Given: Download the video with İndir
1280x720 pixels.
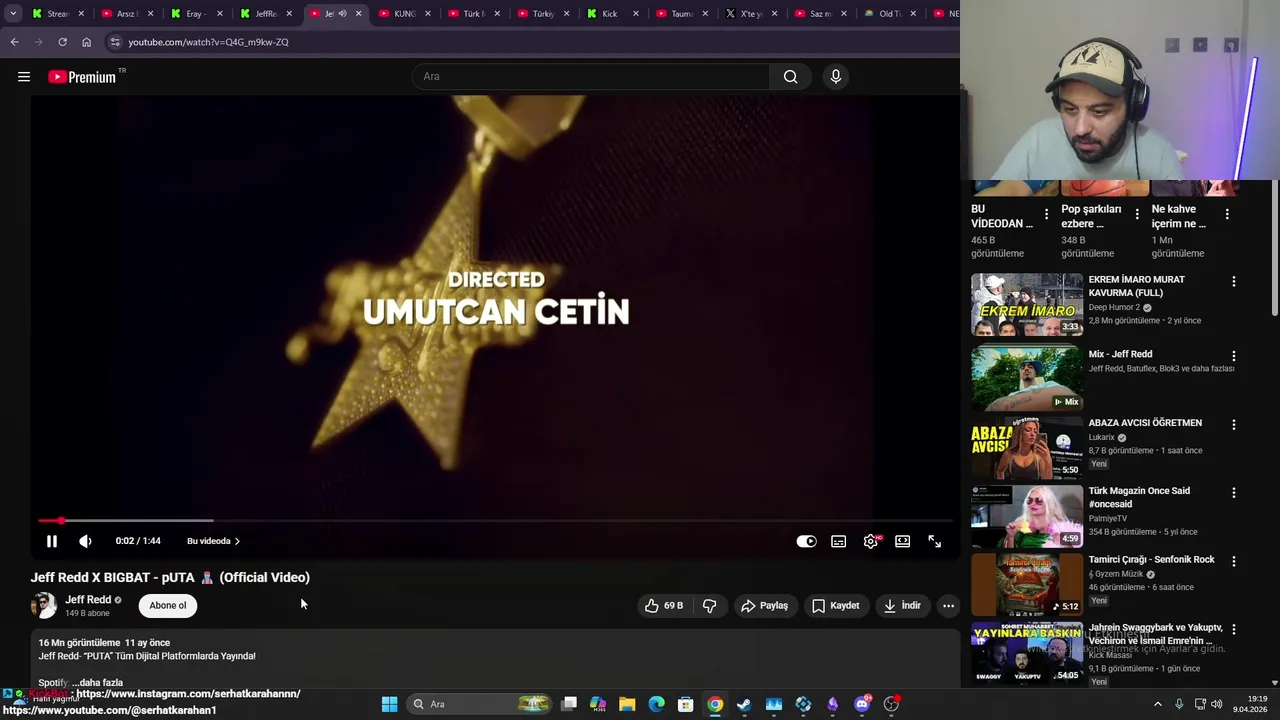Looking at the screenshot, I should click(901, 605).
